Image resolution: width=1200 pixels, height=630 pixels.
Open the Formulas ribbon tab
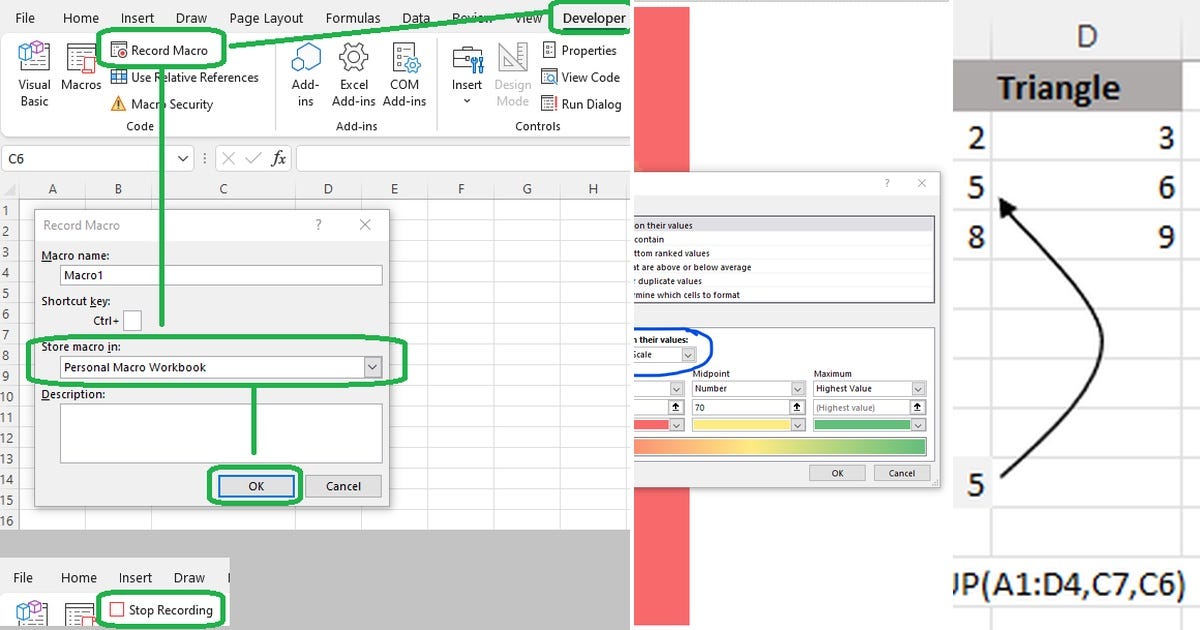(x=352, y=17)
